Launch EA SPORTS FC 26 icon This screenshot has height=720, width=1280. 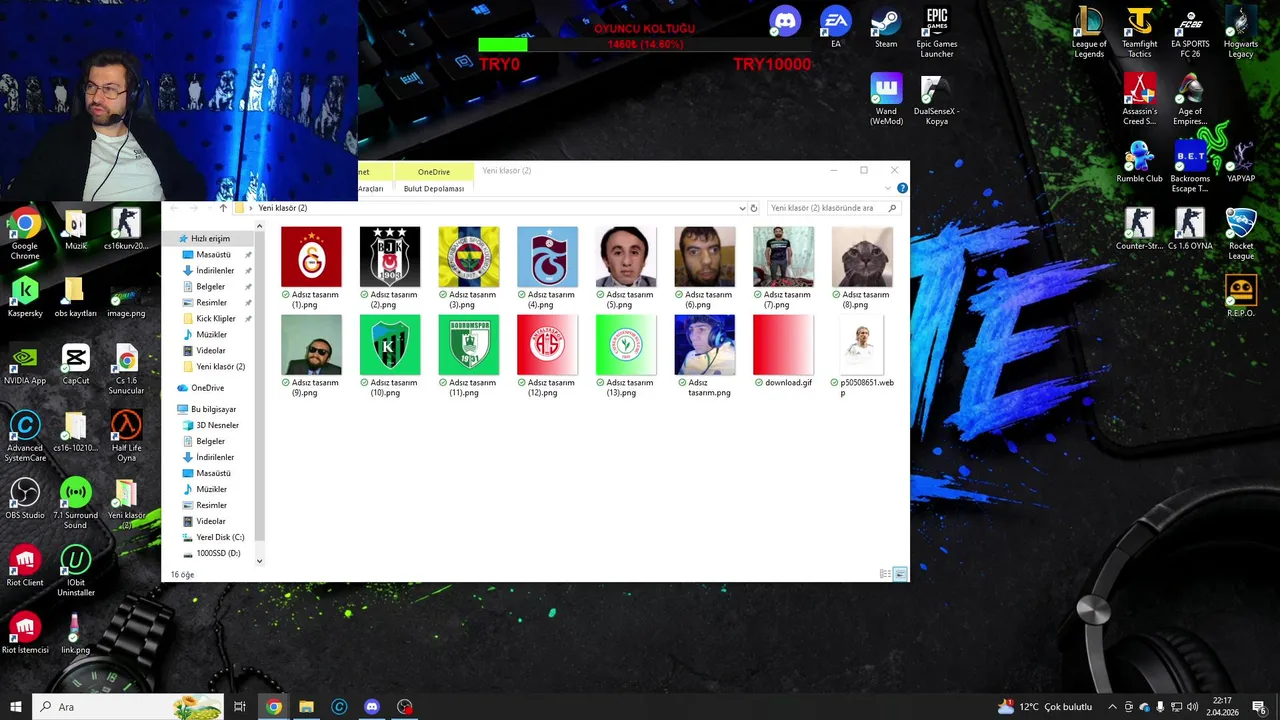1190,32
